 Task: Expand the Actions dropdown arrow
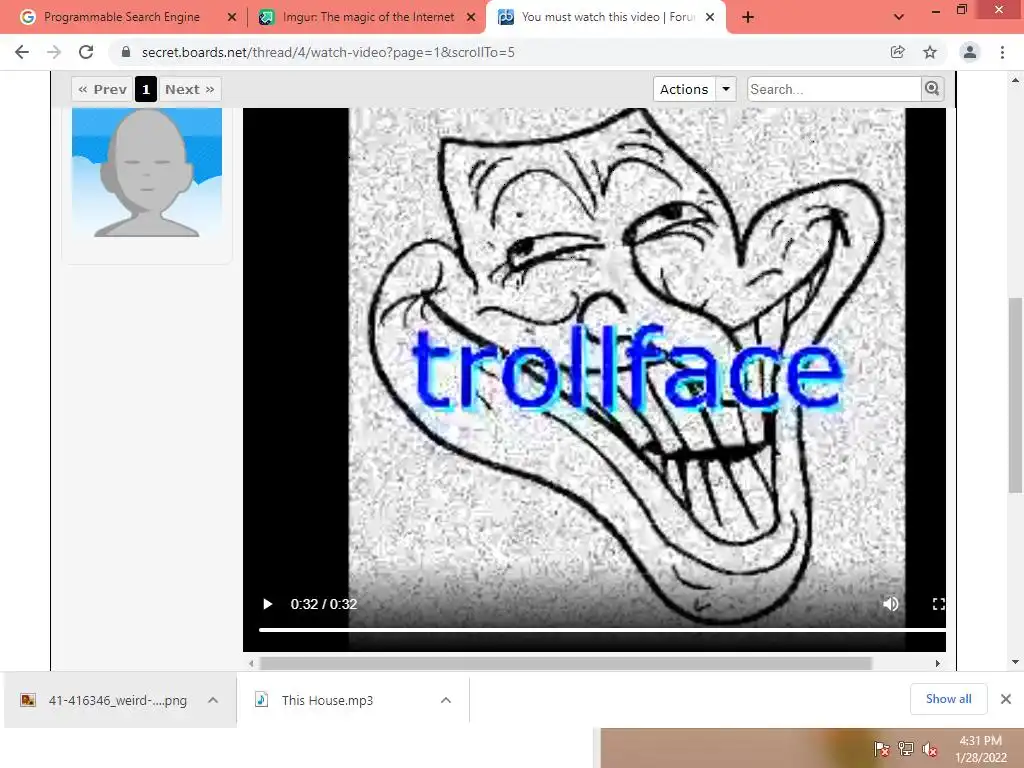(726, 89)
